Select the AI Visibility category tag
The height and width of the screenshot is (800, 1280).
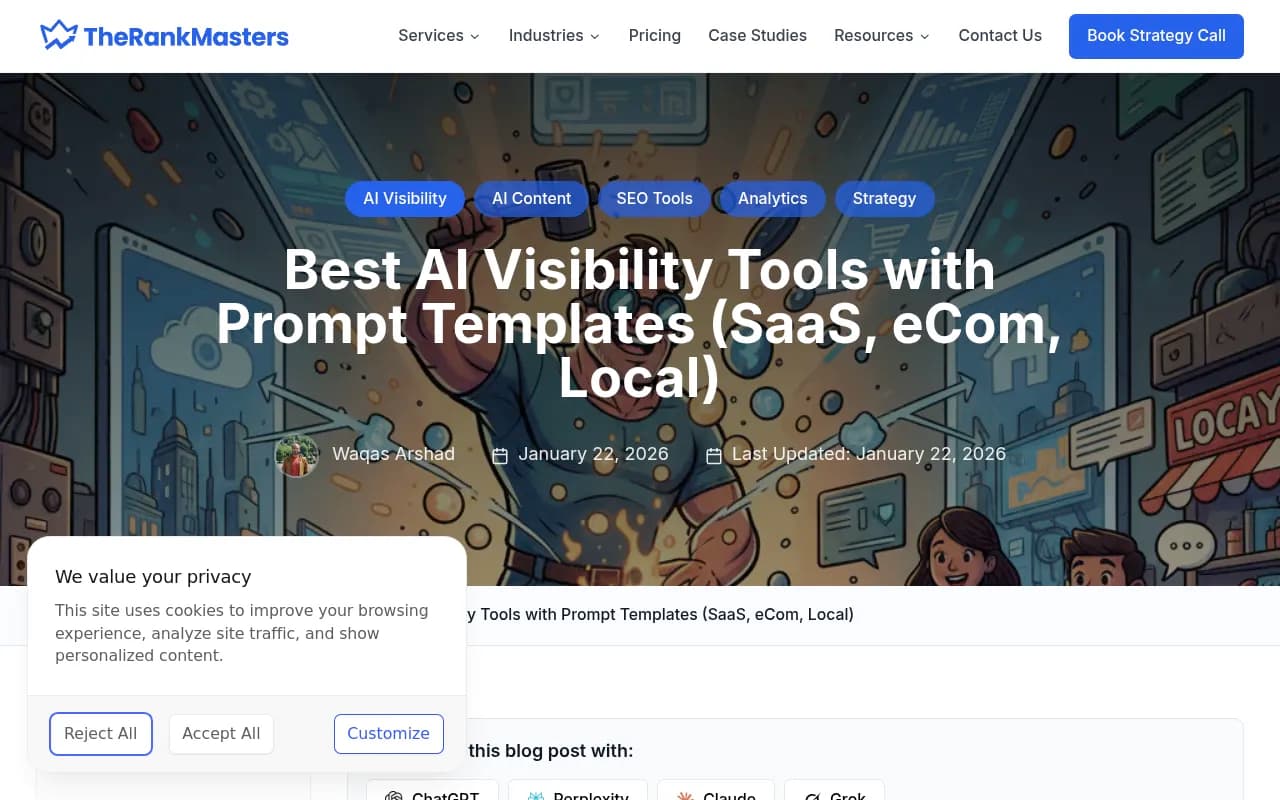404,198
